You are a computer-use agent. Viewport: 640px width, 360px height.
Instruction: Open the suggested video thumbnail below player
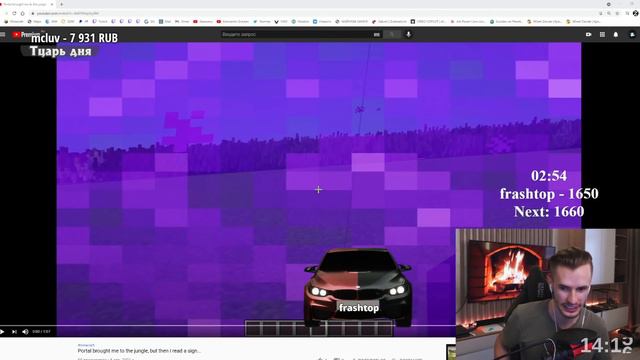tap(451, 352)
